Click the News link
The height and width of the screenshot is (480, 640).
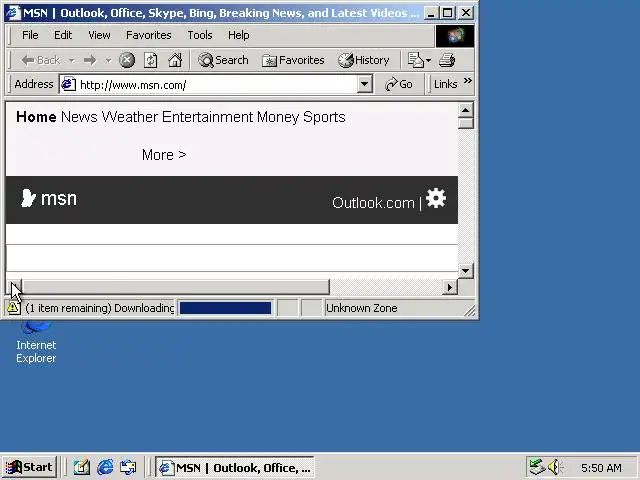pyautogui.click(x=79, y=117)
